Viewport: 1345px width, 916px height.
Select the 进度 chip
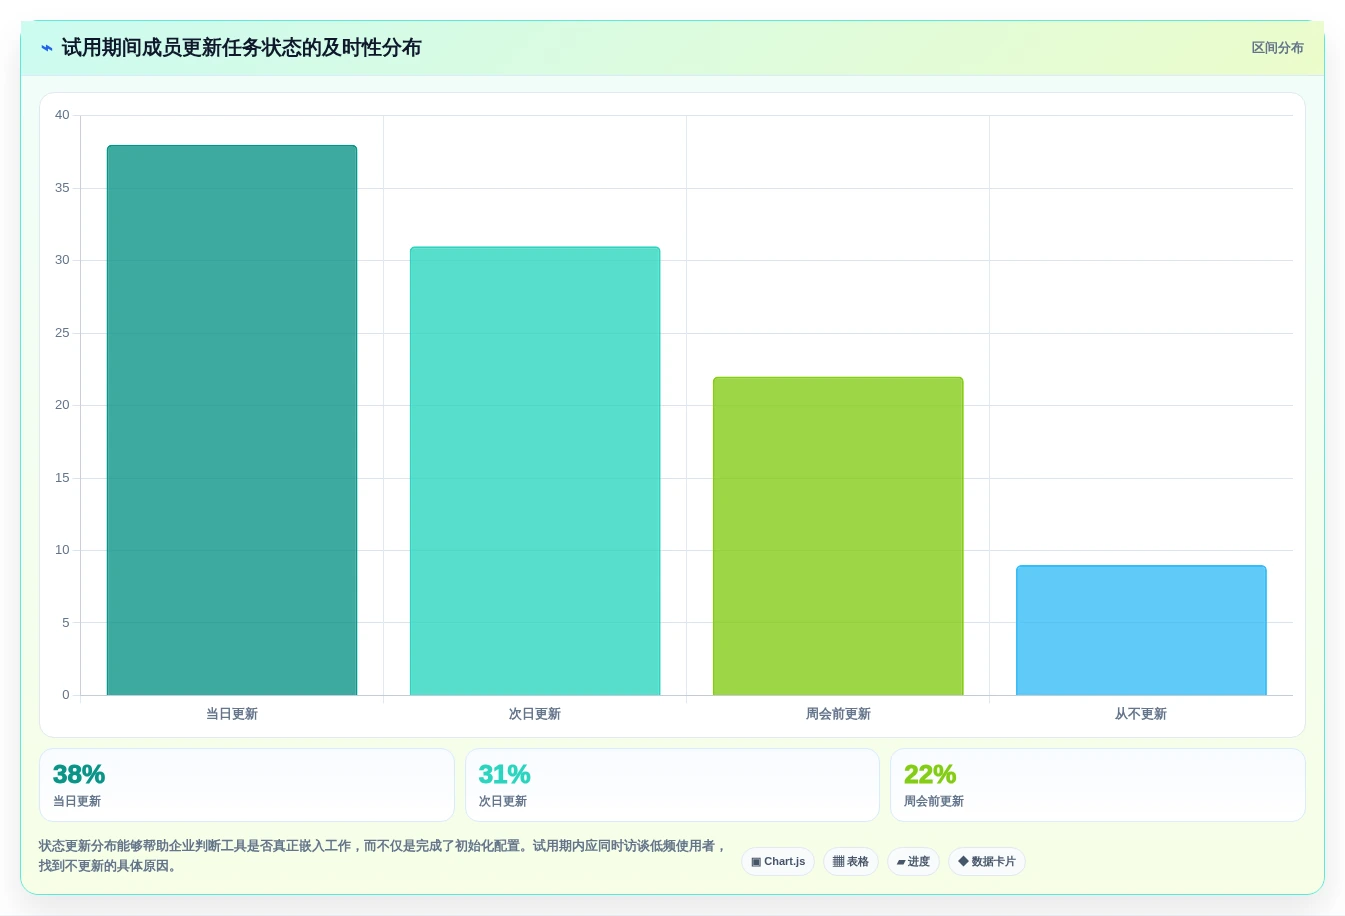click(913, 862)
